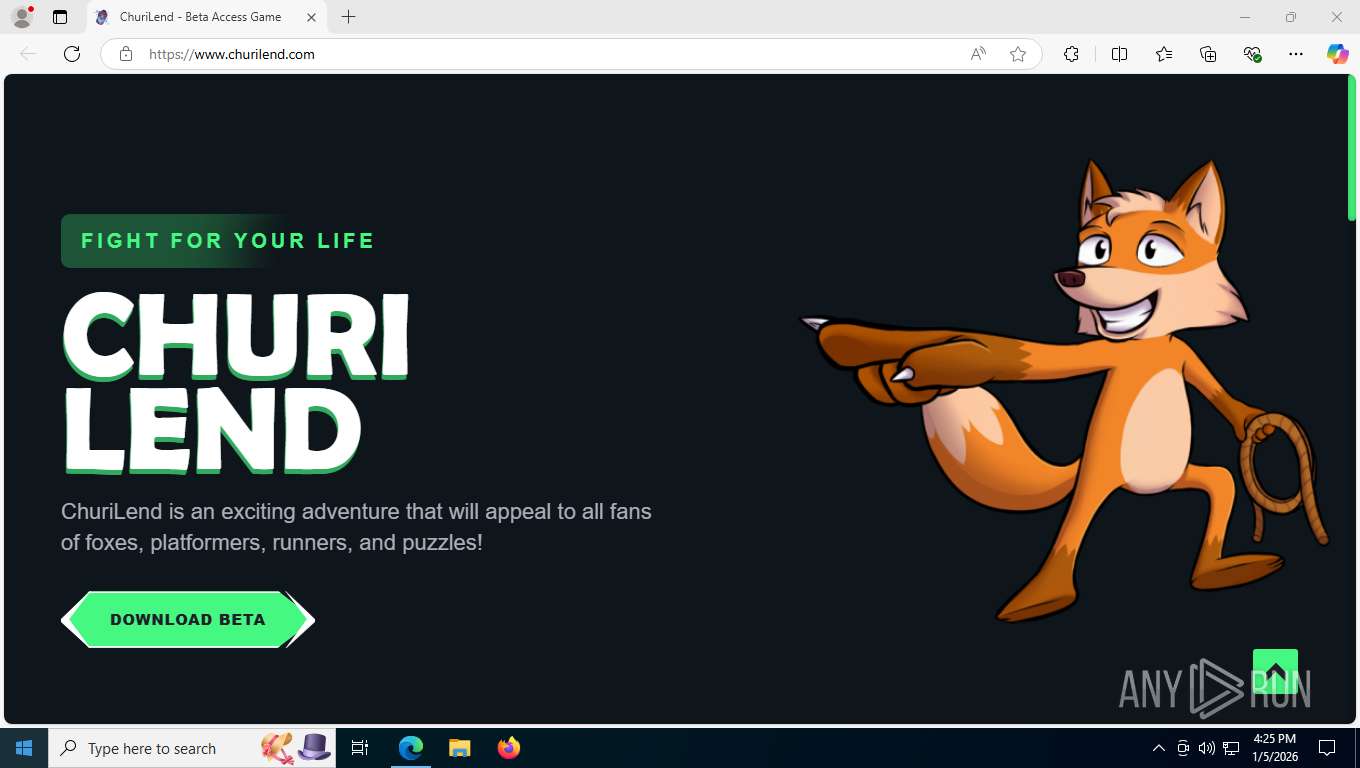Click the volume speaker tray icon
1360x768 pixels.
tap(1206, 748)
